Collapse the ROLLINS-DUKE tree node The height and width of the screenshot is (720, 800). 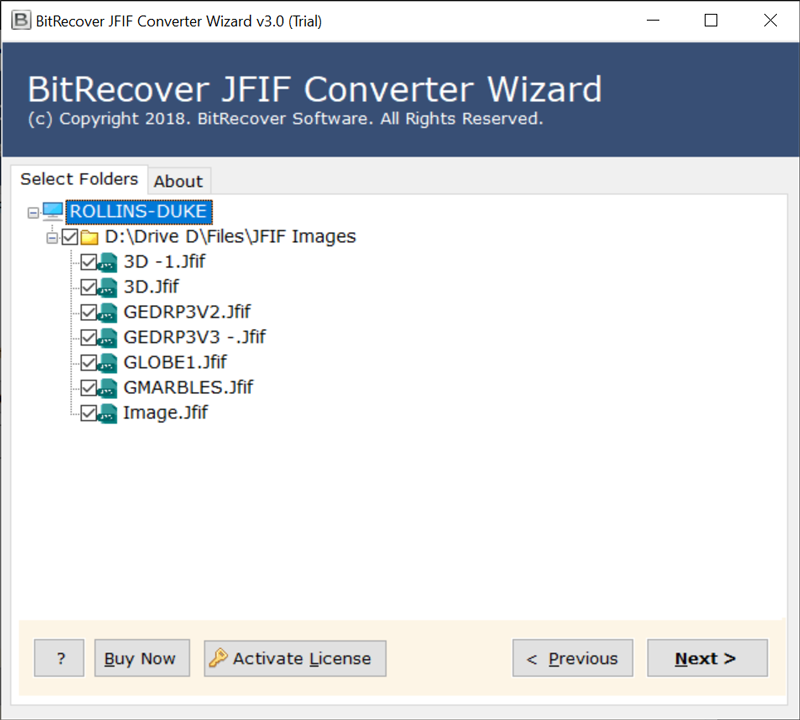click(x=33, y=212)
